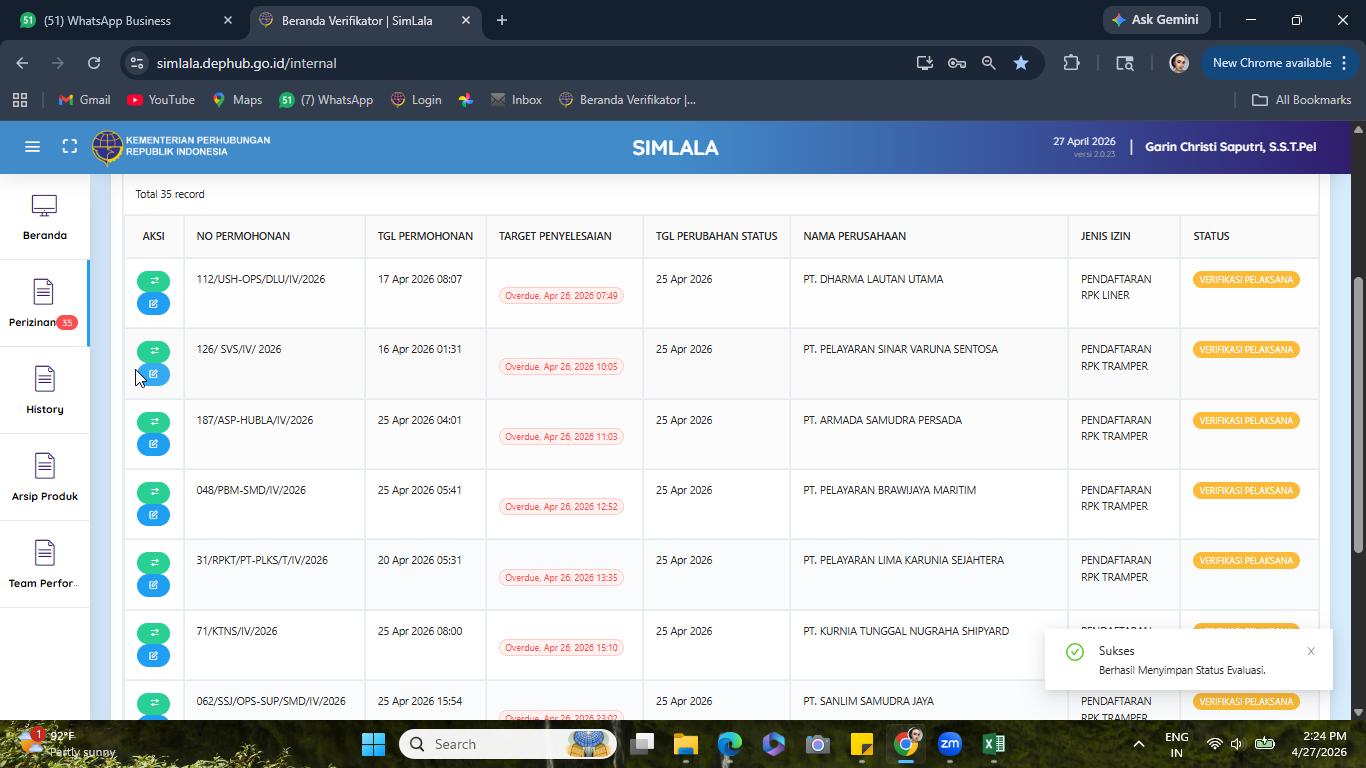Open the Gmail bookmark

point(84,100)
